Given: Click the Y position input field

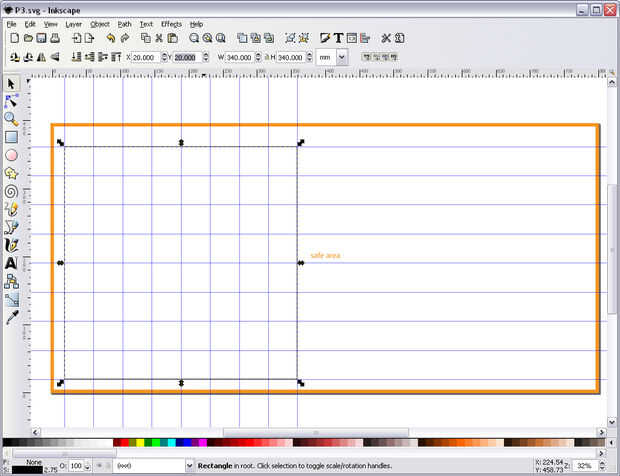Looking at the screenshot, I should pos(187,57).
